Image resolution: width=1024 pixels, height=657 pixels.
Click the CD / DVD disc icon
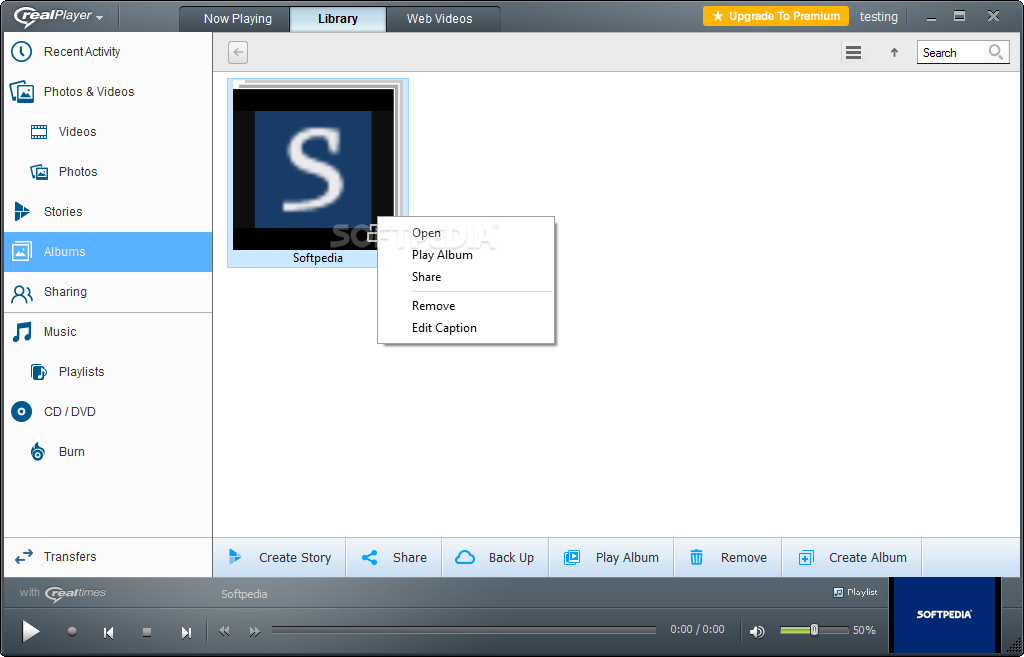pyautogui.click(x=22, y=411)
